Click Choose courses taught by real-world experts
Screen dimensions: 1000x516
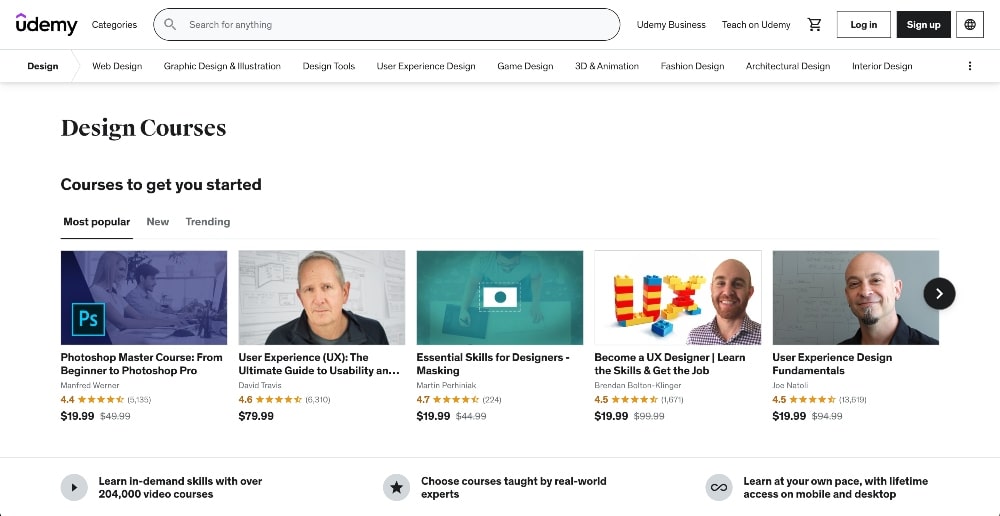pyautogui.click(x=513, y=487)
